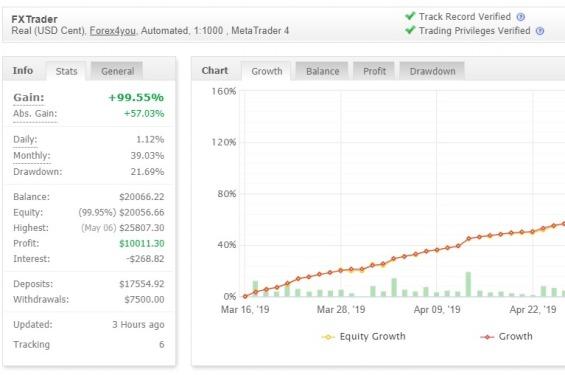Click the Mar 28, '19 axis label
Viewport: 565px width, 375px height.
coord(341,310)
